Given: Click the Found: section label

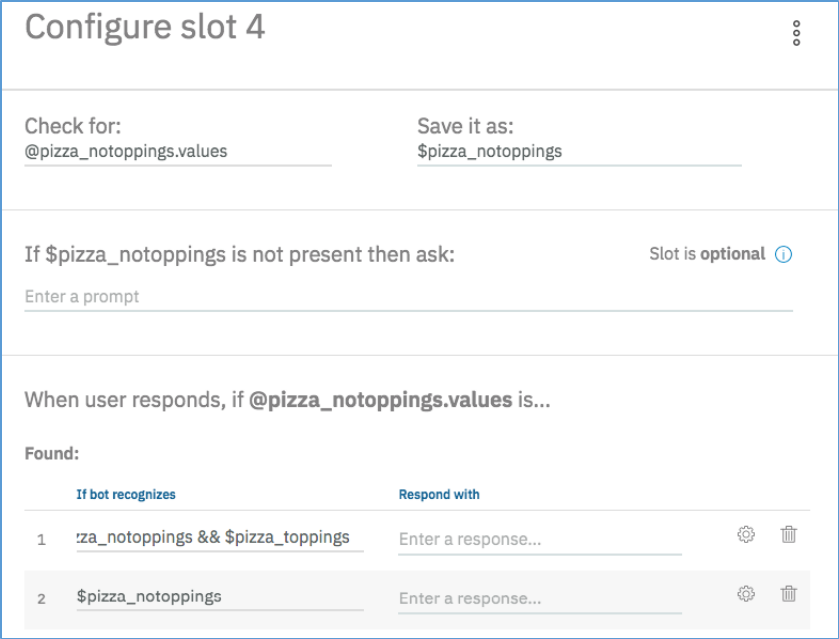Looking at the screenshot, I should [51, 453].
